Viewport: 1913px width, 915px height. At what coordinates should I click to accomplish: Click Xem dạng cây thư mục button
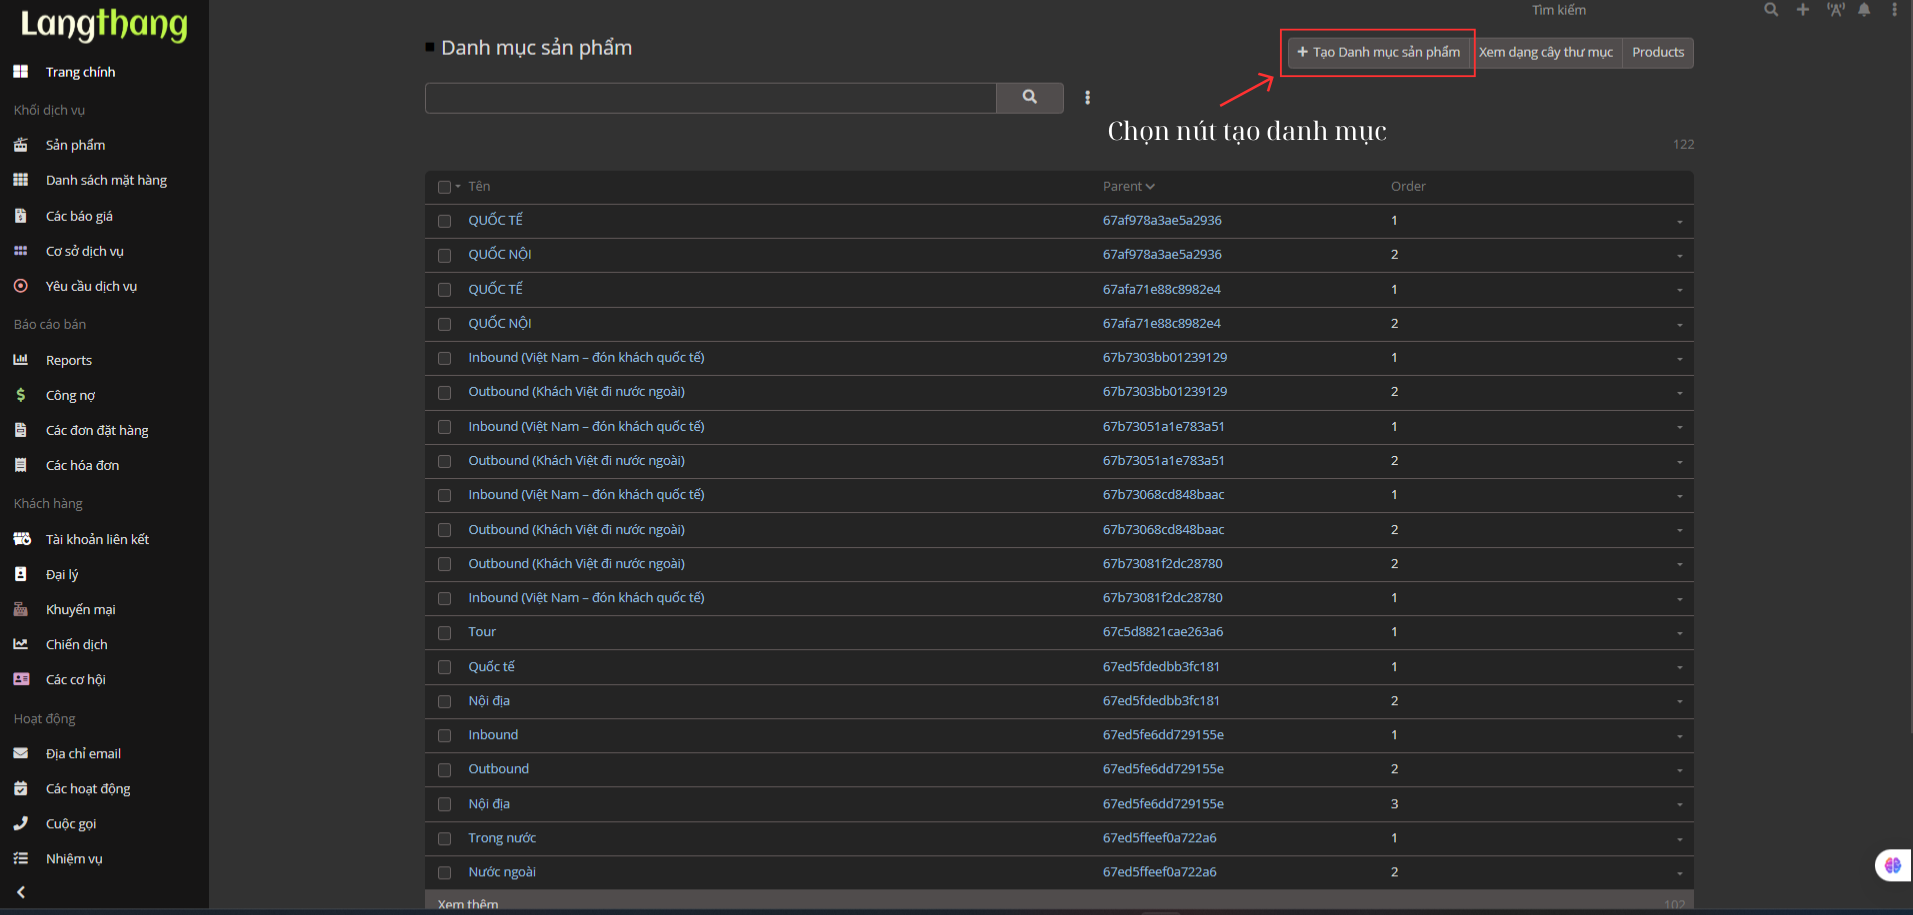pos(1545,52)
